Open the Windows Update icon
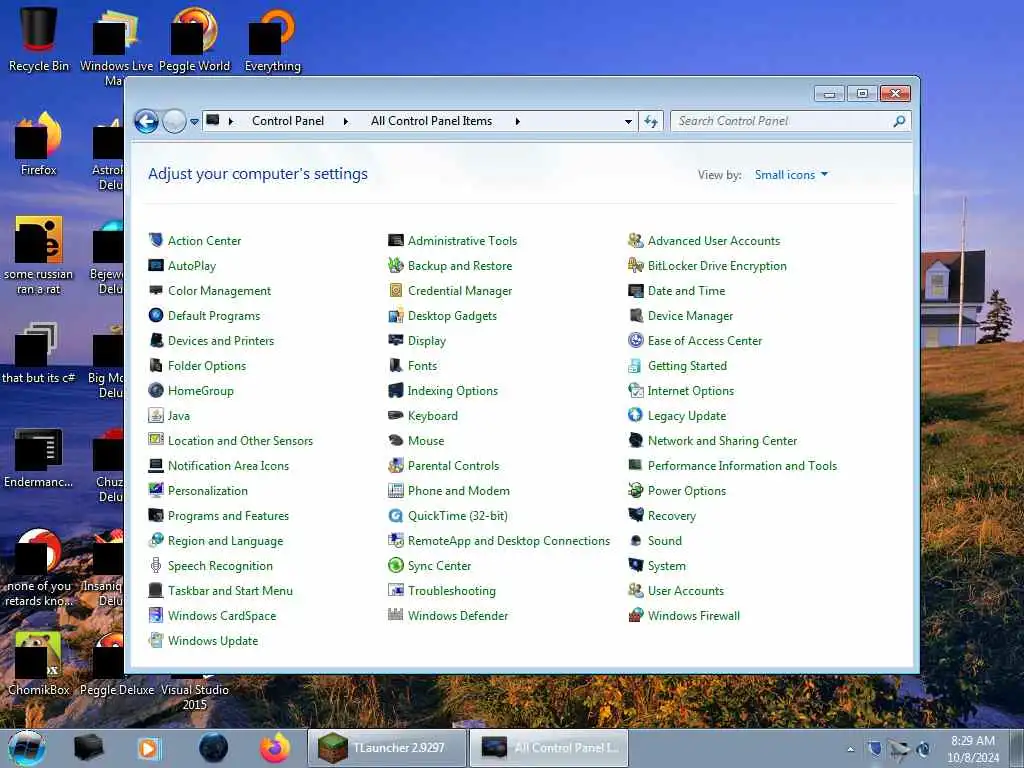Viewport: 1024px width, 768px height. coord(155,641)
